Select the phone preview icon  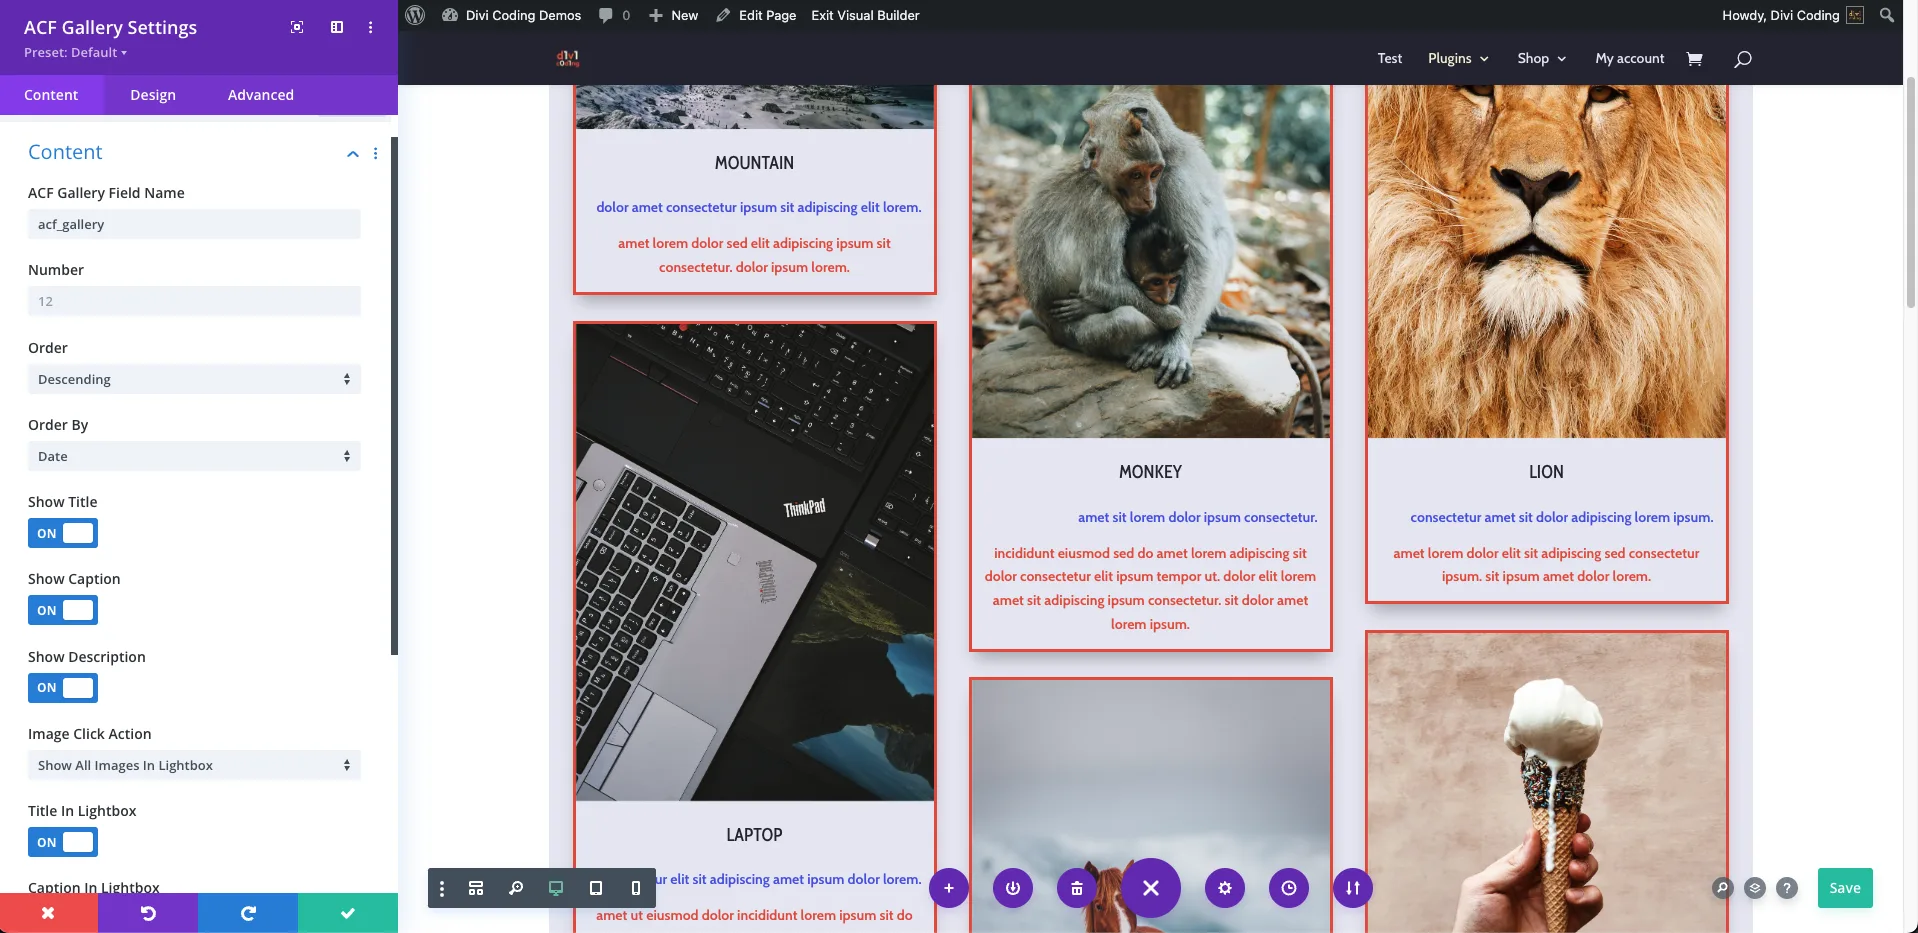635,888
